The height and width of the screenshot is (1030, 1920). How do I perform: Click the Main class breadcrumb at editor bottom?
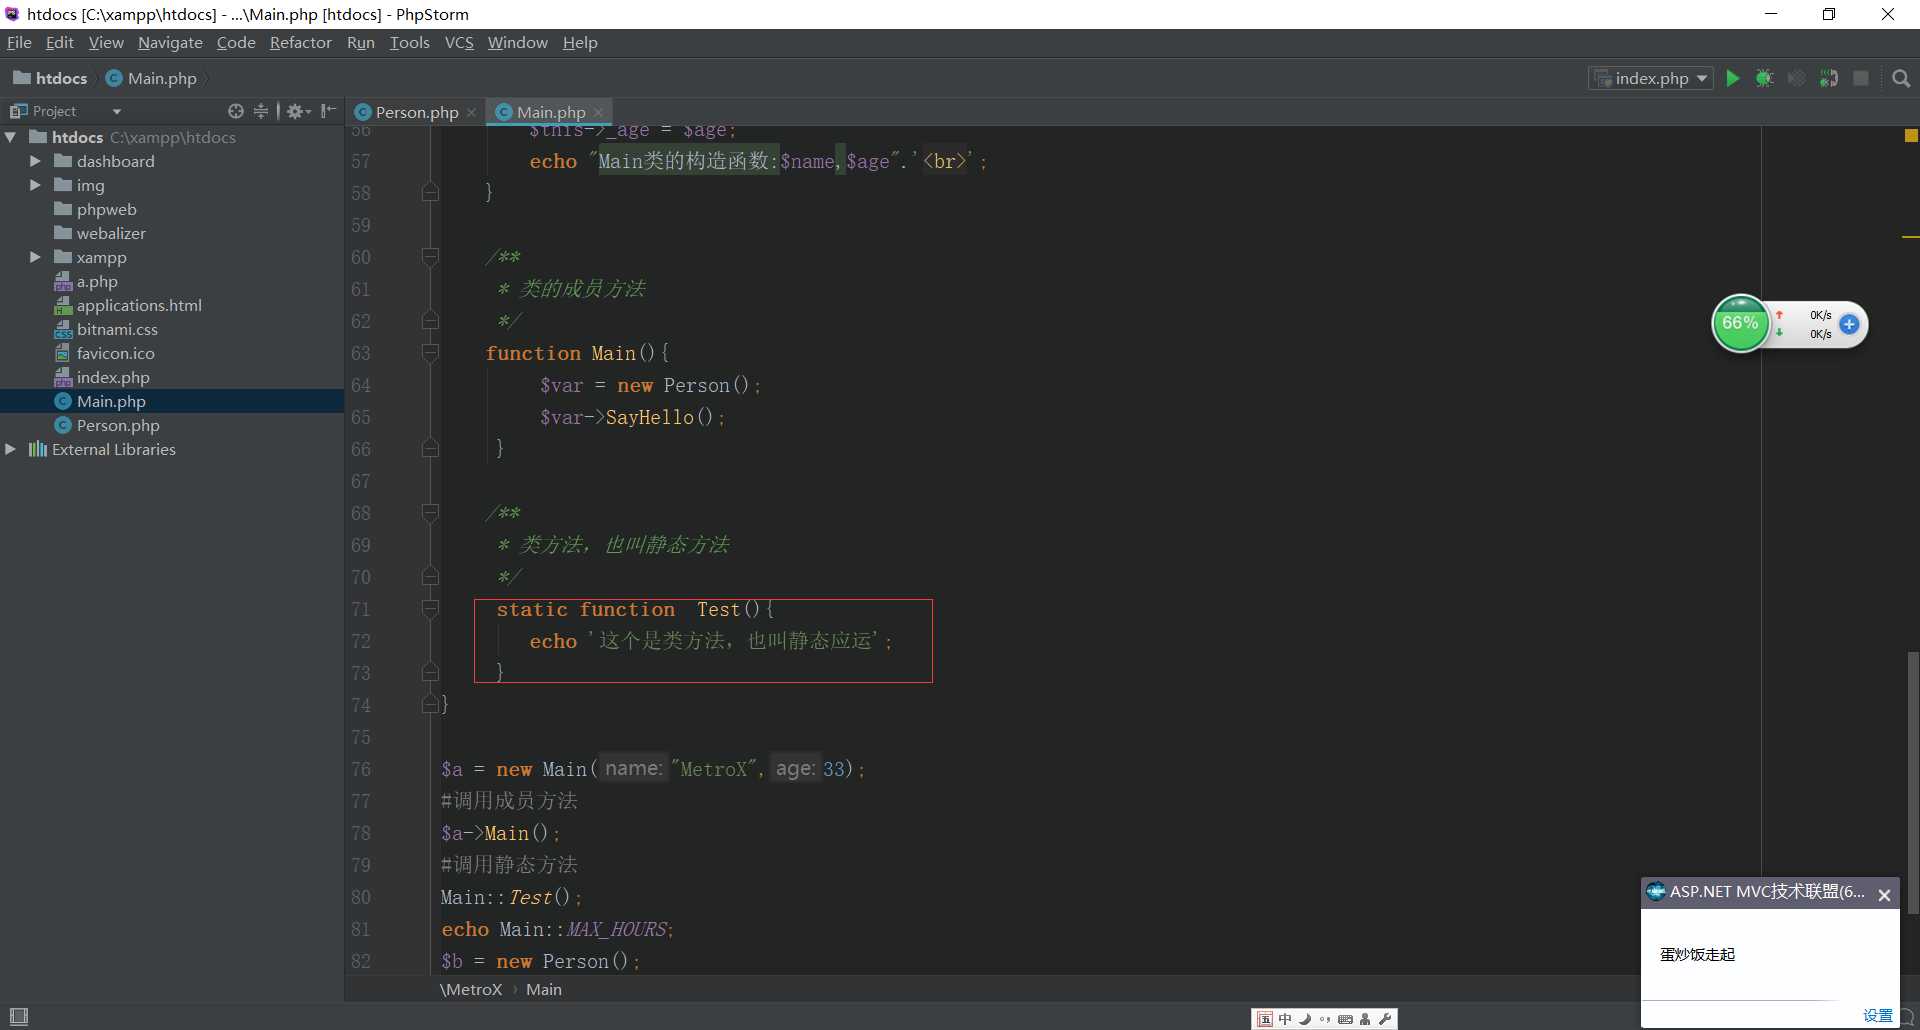point(544,989)
